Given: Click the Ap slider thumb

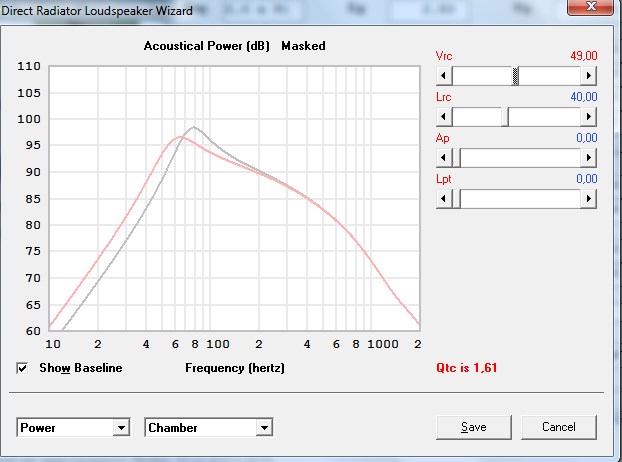Looking at the screenshot, I should (456, 158).
